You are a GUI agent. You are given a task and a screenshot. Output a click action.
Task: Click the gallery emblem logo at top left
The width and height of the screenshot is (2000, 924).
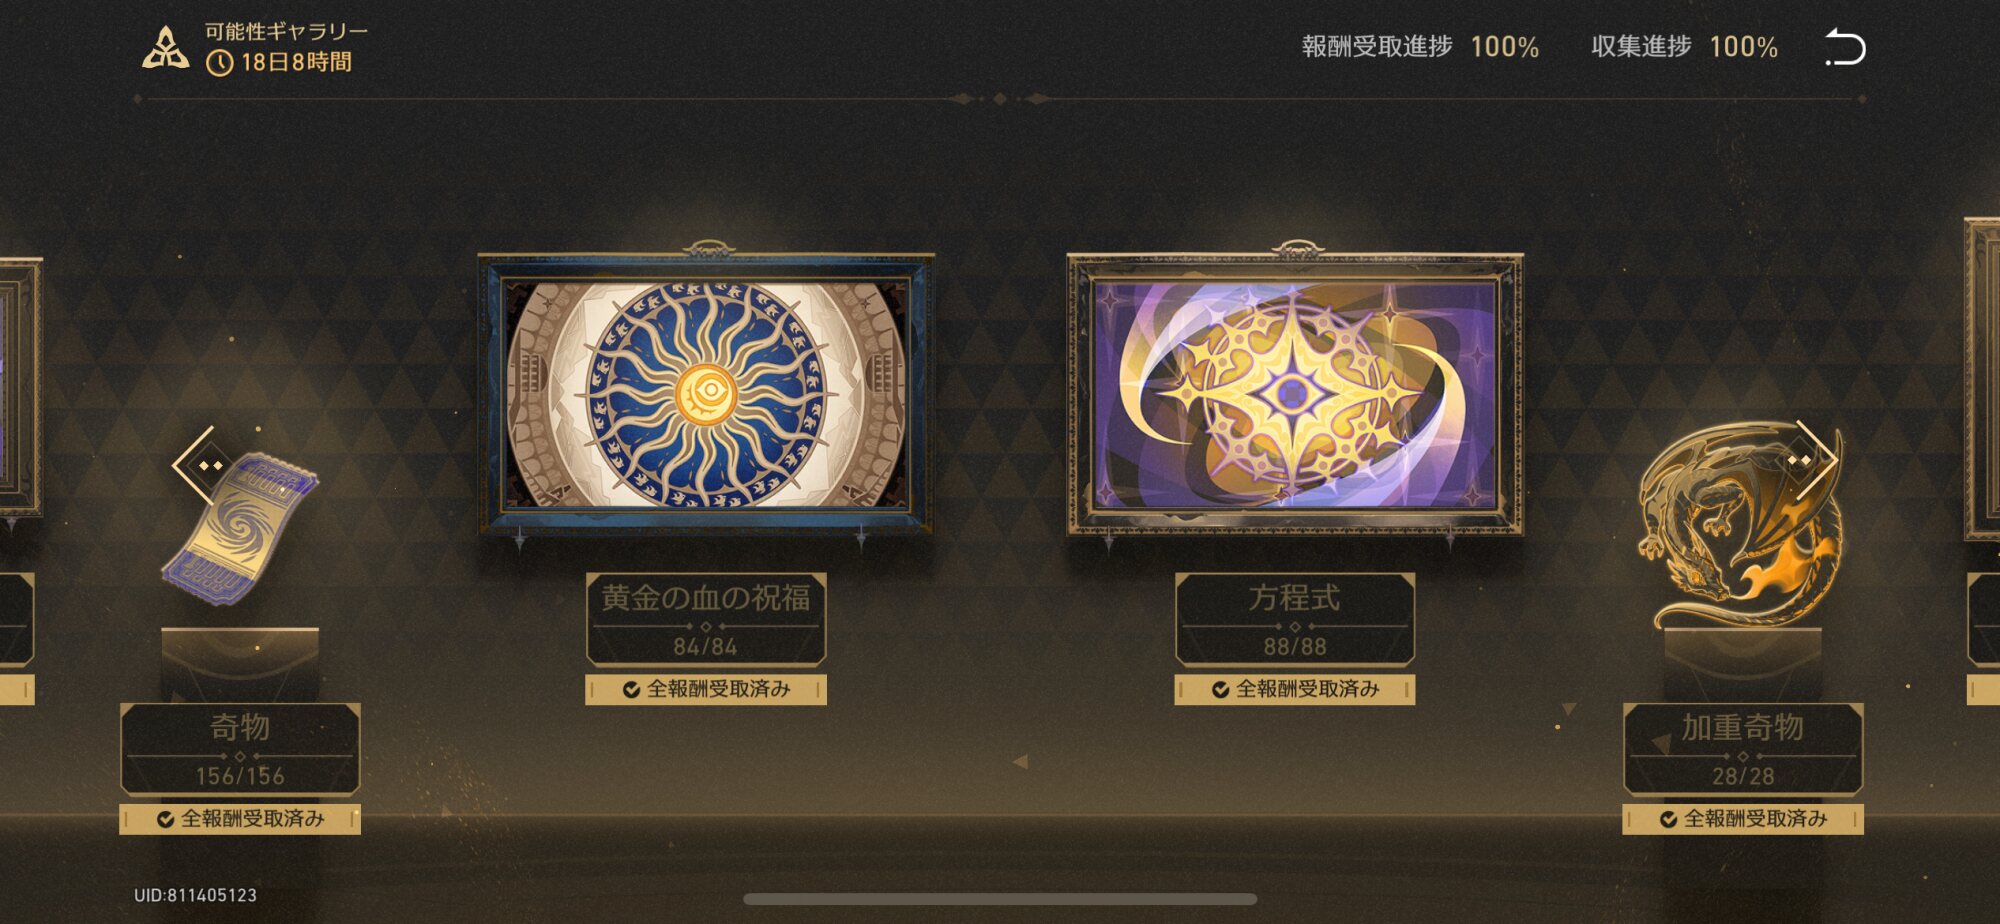(x=165, y=48)
